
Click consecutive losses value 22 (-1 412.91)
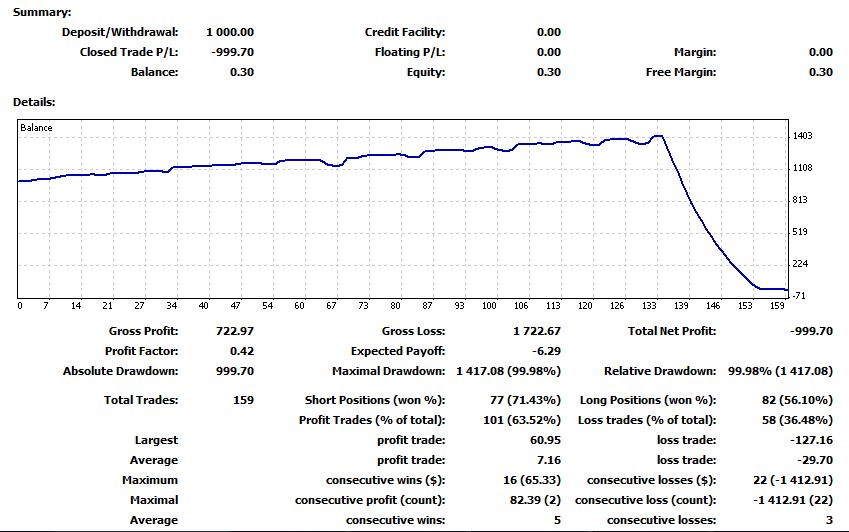point(793,480)
